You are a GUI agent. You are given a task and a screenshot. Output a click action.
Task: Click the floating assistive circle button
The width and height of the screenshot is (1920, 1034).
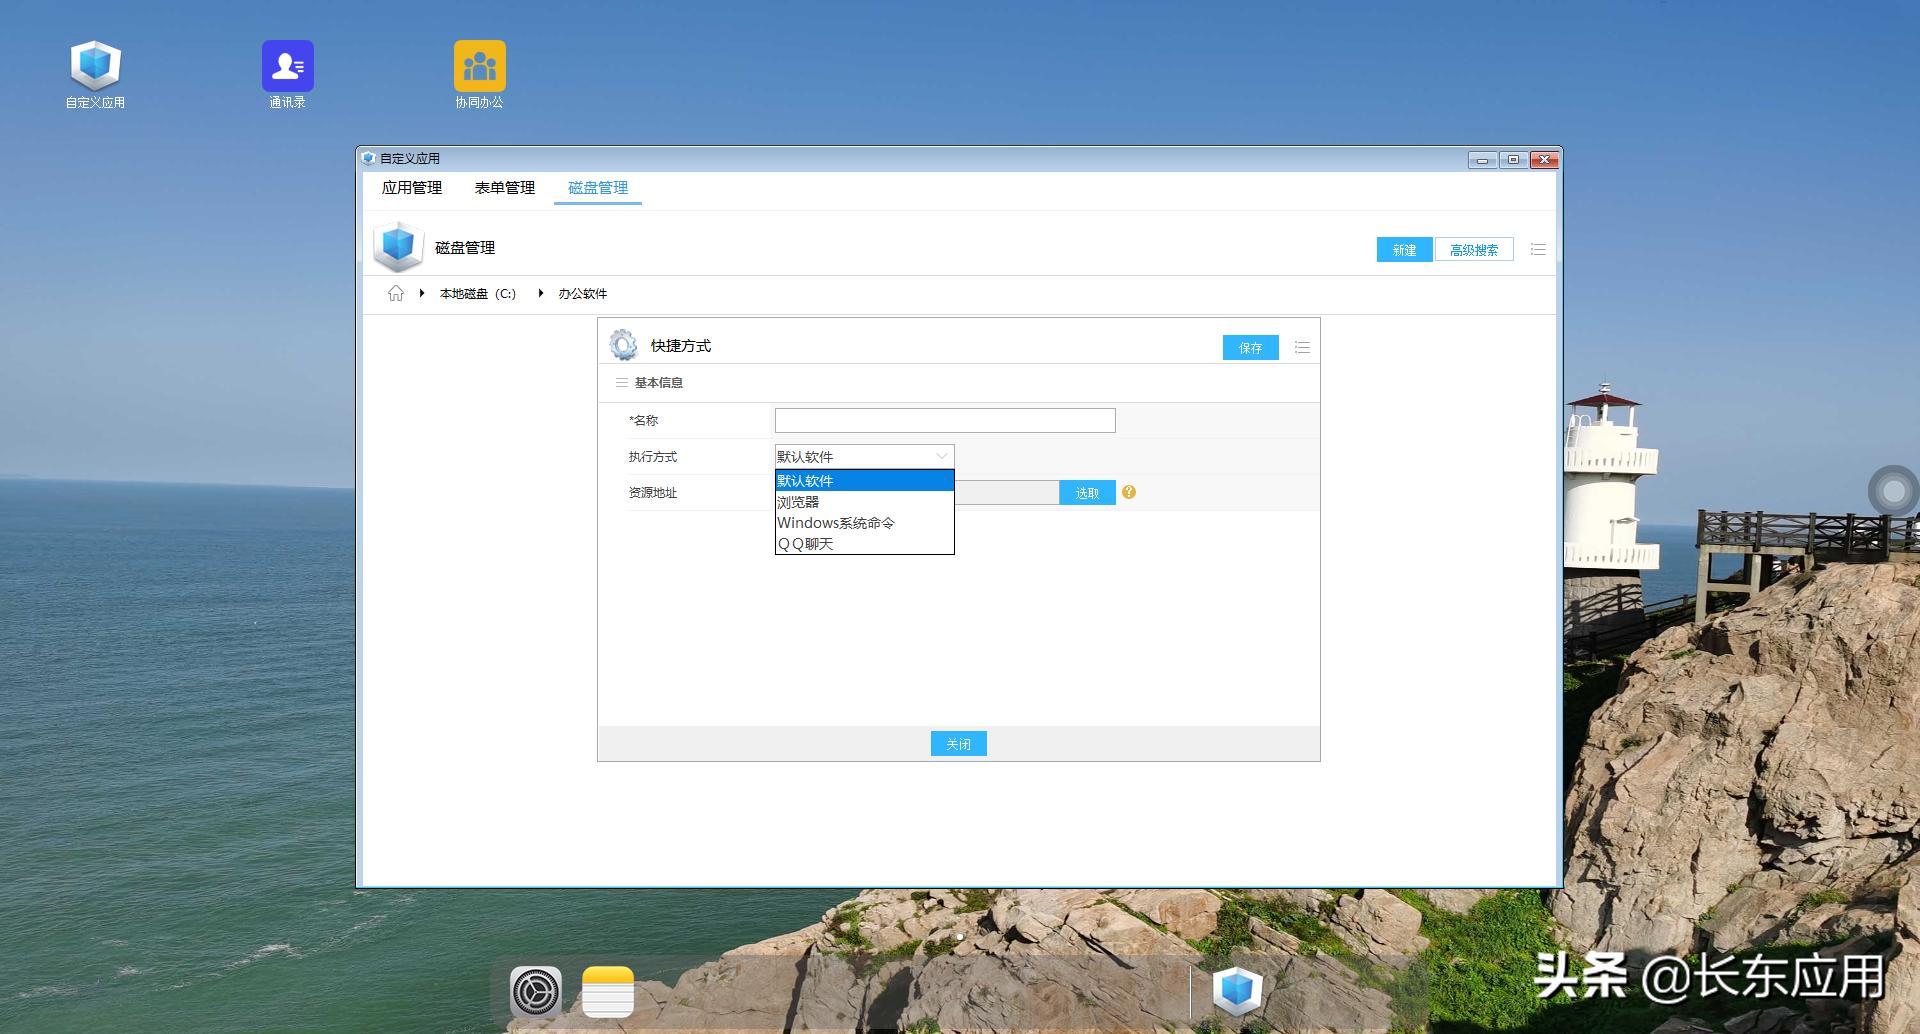(1893, 491)
